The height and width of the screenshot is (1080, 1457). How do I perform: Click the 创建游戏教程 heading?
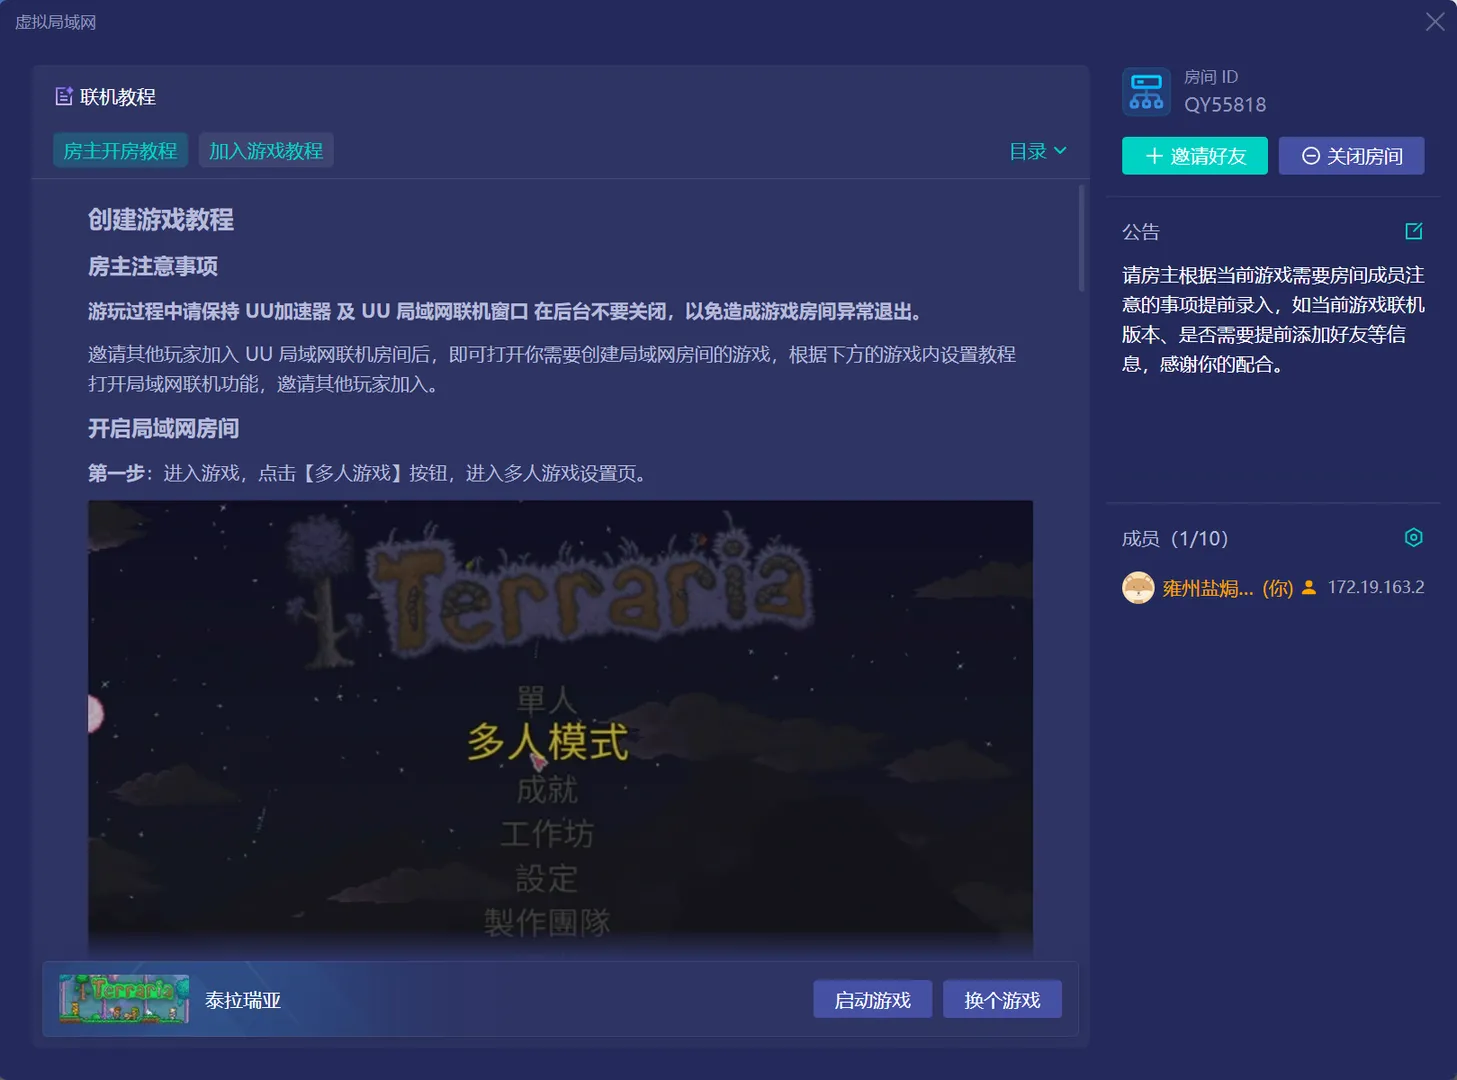click(x=161, y=220)
